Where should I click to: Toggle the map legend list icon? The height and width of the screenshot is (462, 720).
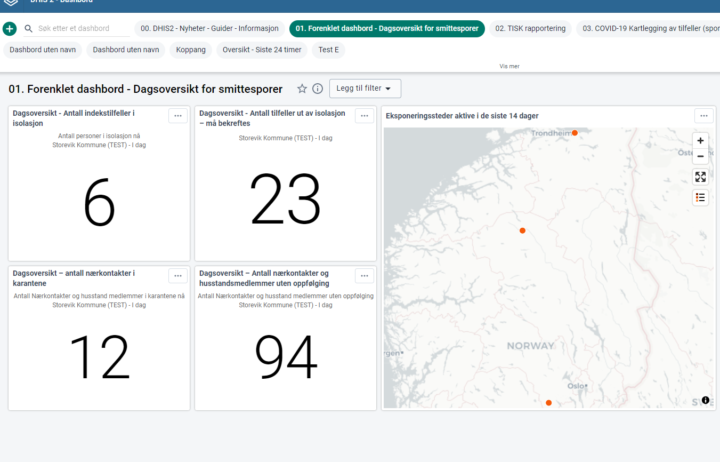tap(700, 197)
